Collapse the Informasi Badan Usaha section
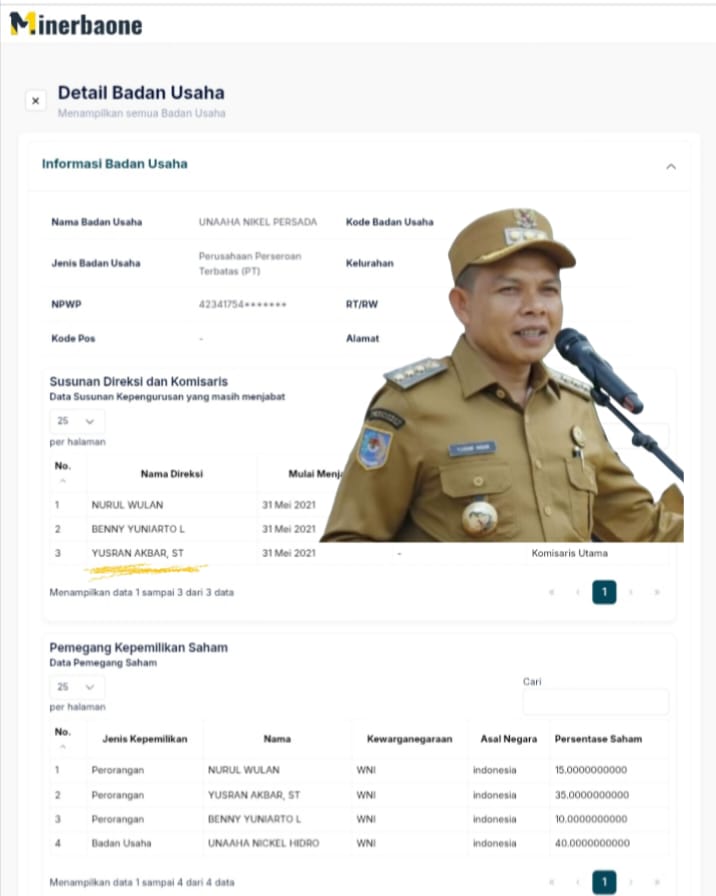716x896 pixels. pyautogui.click(x=671, y=166)
